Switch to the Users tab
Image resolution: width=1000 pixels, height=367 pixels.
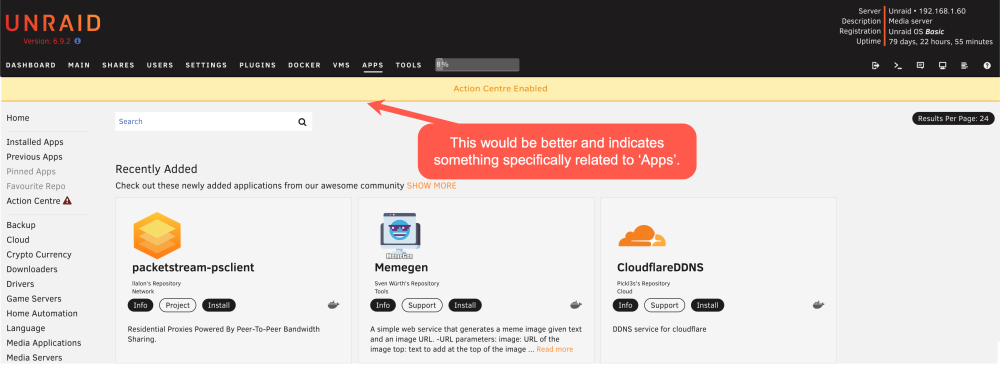160,65
